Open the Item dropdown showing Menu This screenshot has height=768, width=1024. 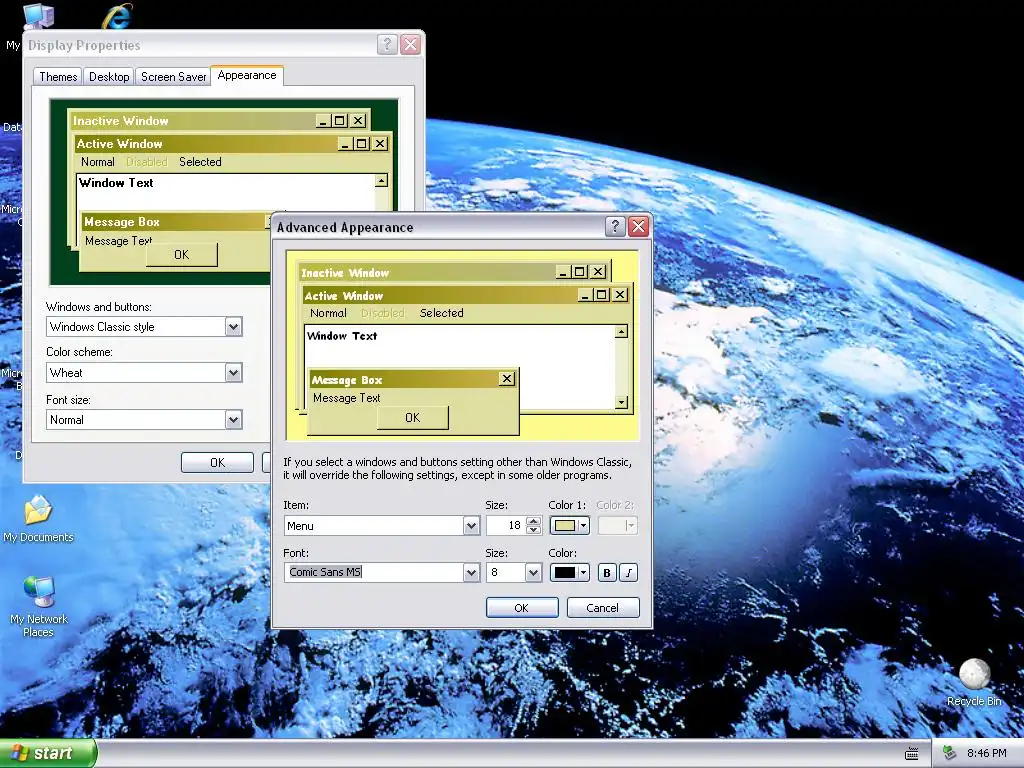(x=472, y=526)
